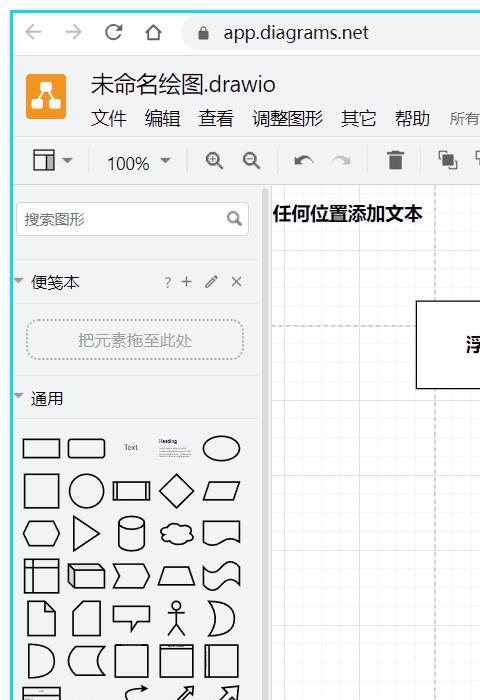Select the actor stick figure shape
This screenshot has height=700, width=480.
(176, 618)
